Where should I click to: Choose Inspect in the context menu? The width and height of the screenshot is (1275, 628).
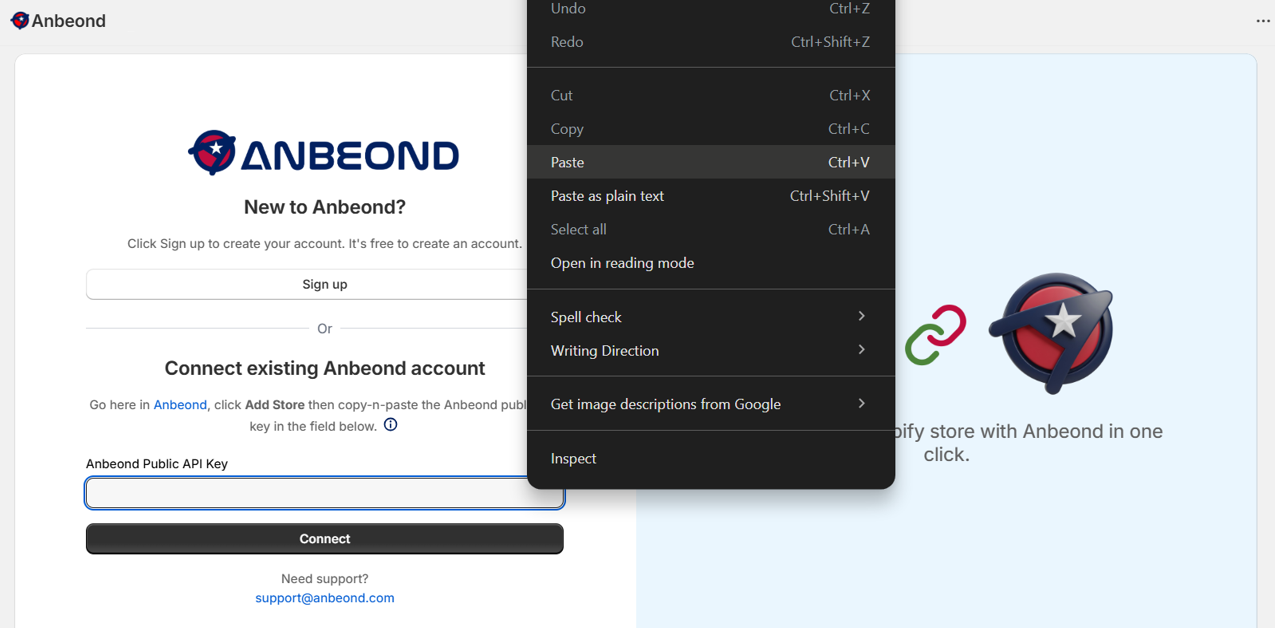click(573, 458)
